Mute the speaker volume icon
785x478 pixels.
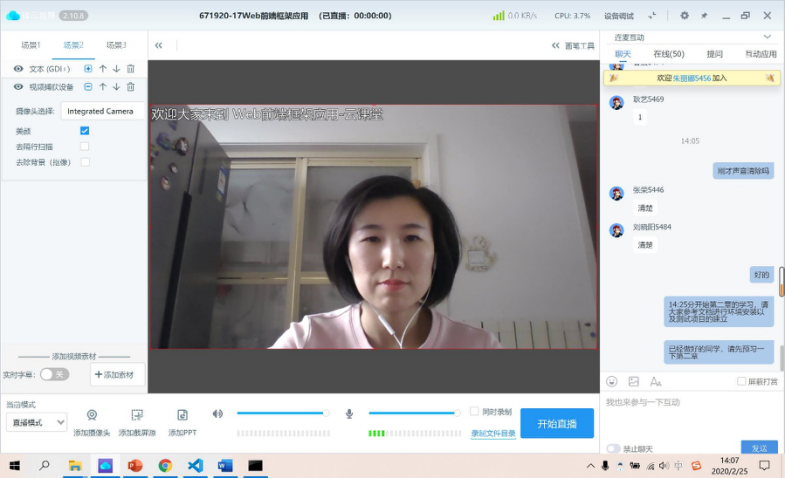point(218,413)
